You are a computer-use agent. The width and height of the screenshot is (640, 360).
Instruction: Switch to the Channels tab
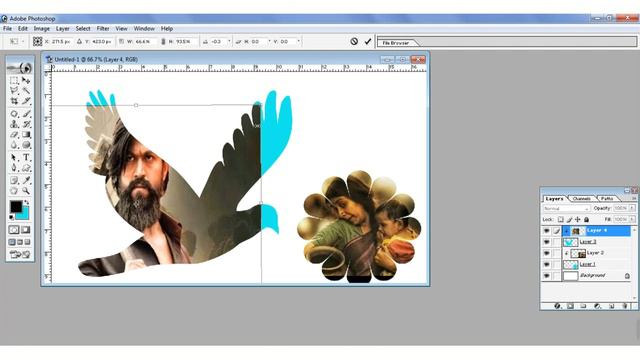point(582,198)
